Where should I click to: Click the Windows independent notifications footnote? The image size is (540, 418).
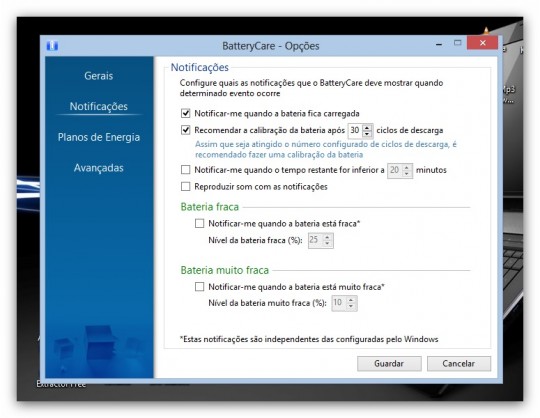(309, 339)
